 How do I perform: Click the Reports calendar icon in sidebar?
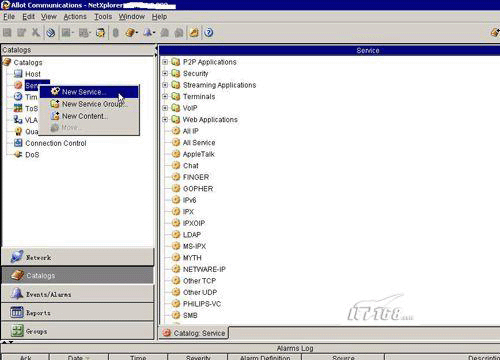point(17,312)
